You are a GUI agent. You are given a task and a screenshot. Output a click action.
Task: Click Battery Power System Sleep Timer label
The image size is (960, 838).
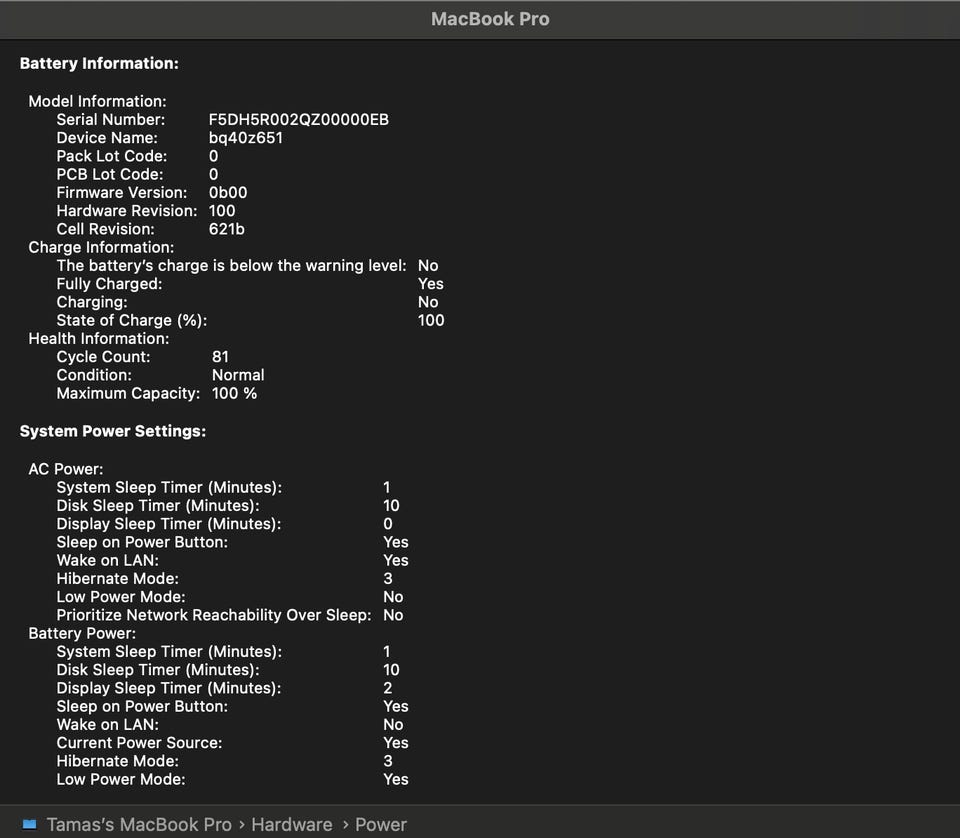tap(169, 652)
